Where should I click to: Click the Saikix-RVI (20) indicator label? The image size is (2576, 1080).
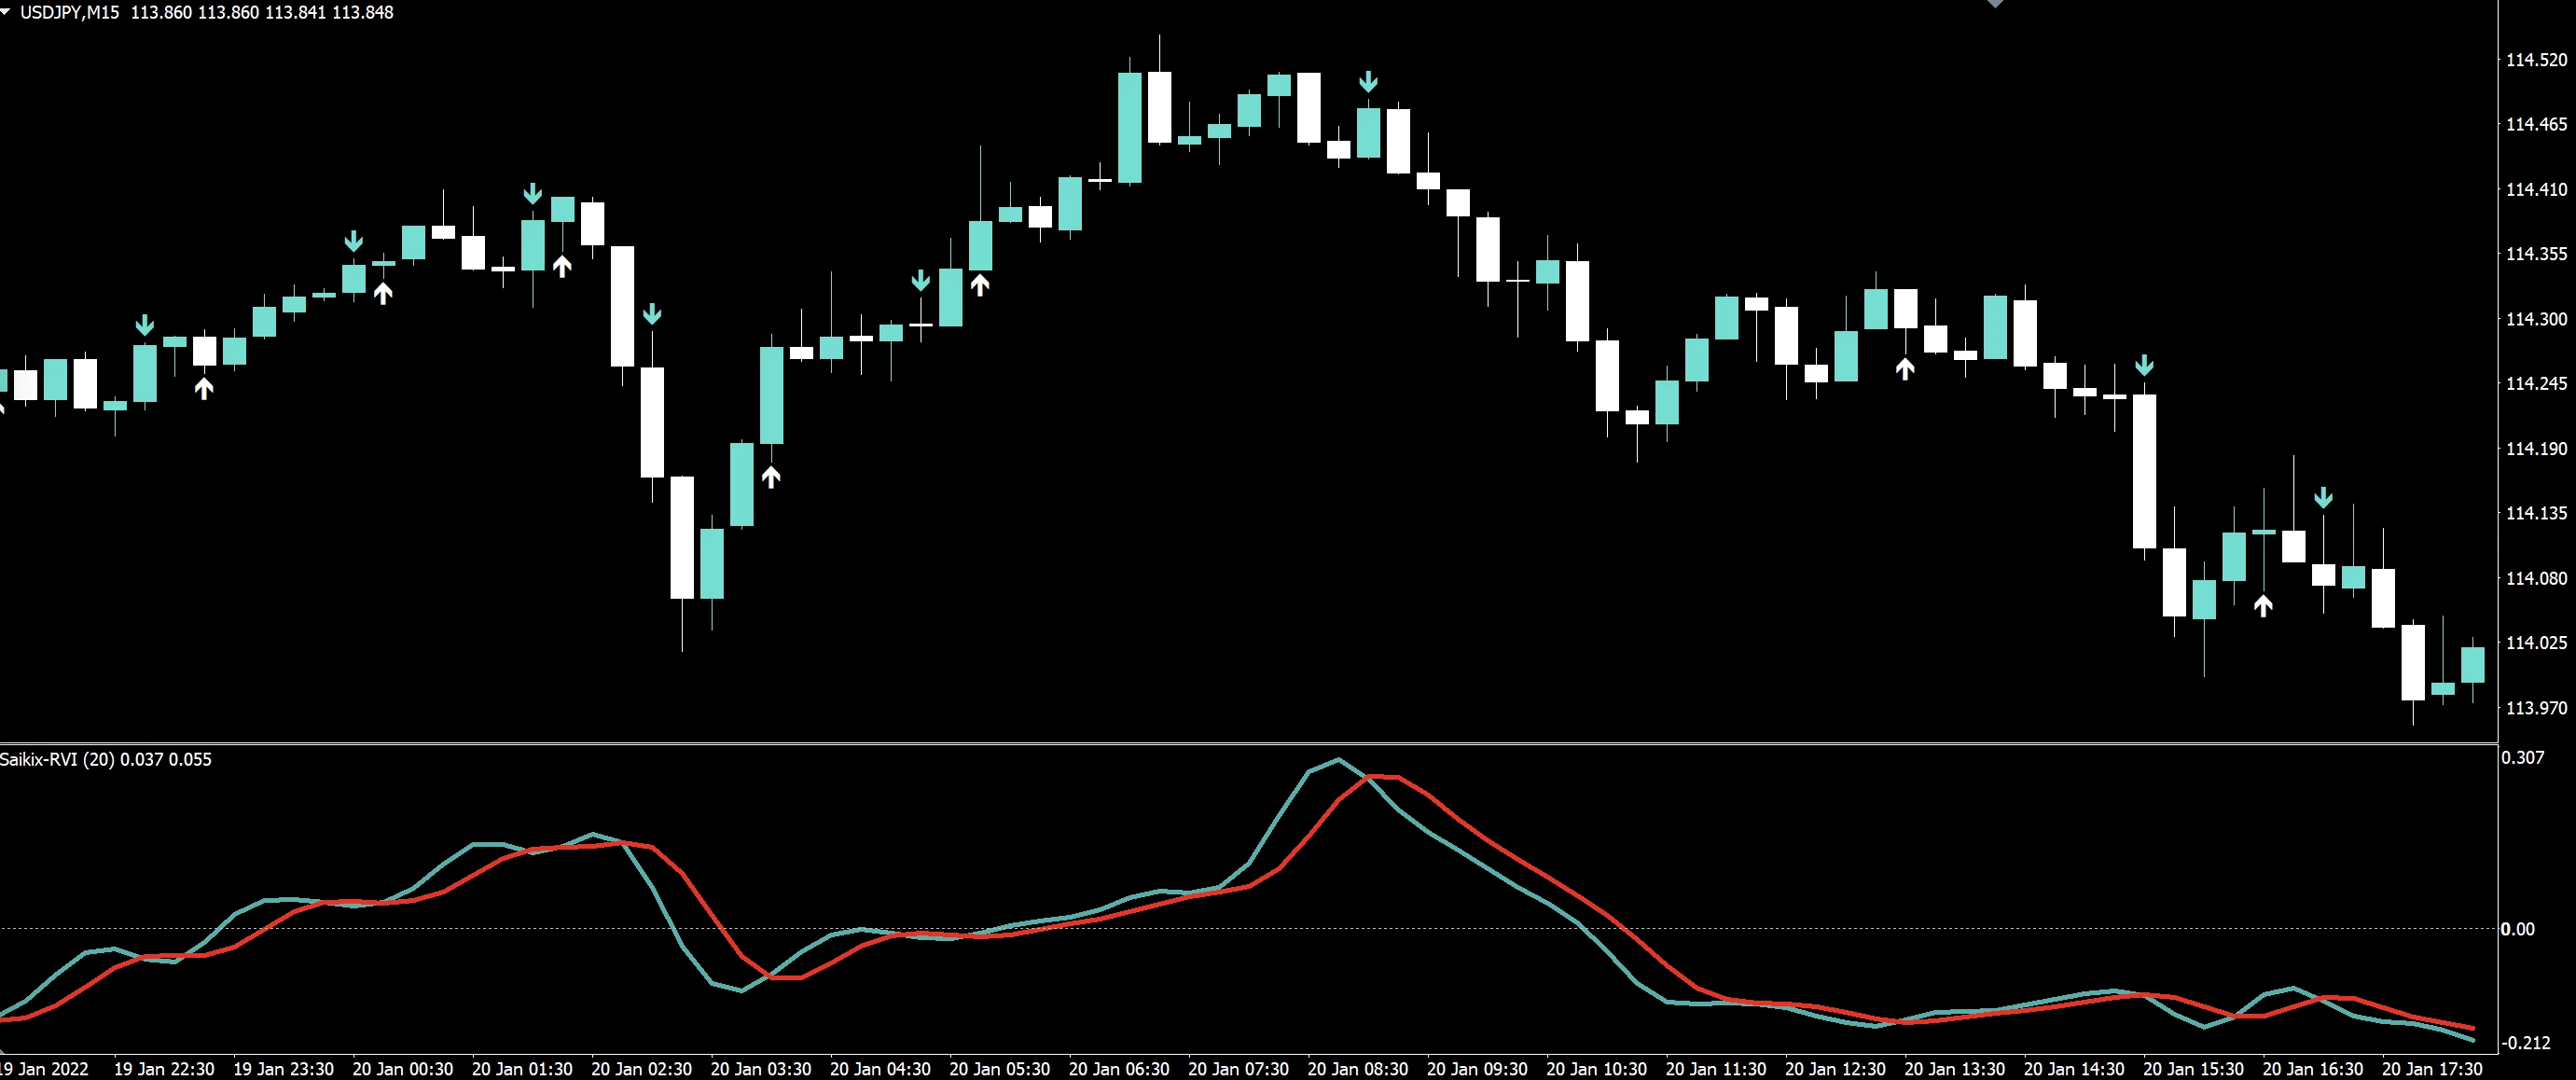coord(58,759)
